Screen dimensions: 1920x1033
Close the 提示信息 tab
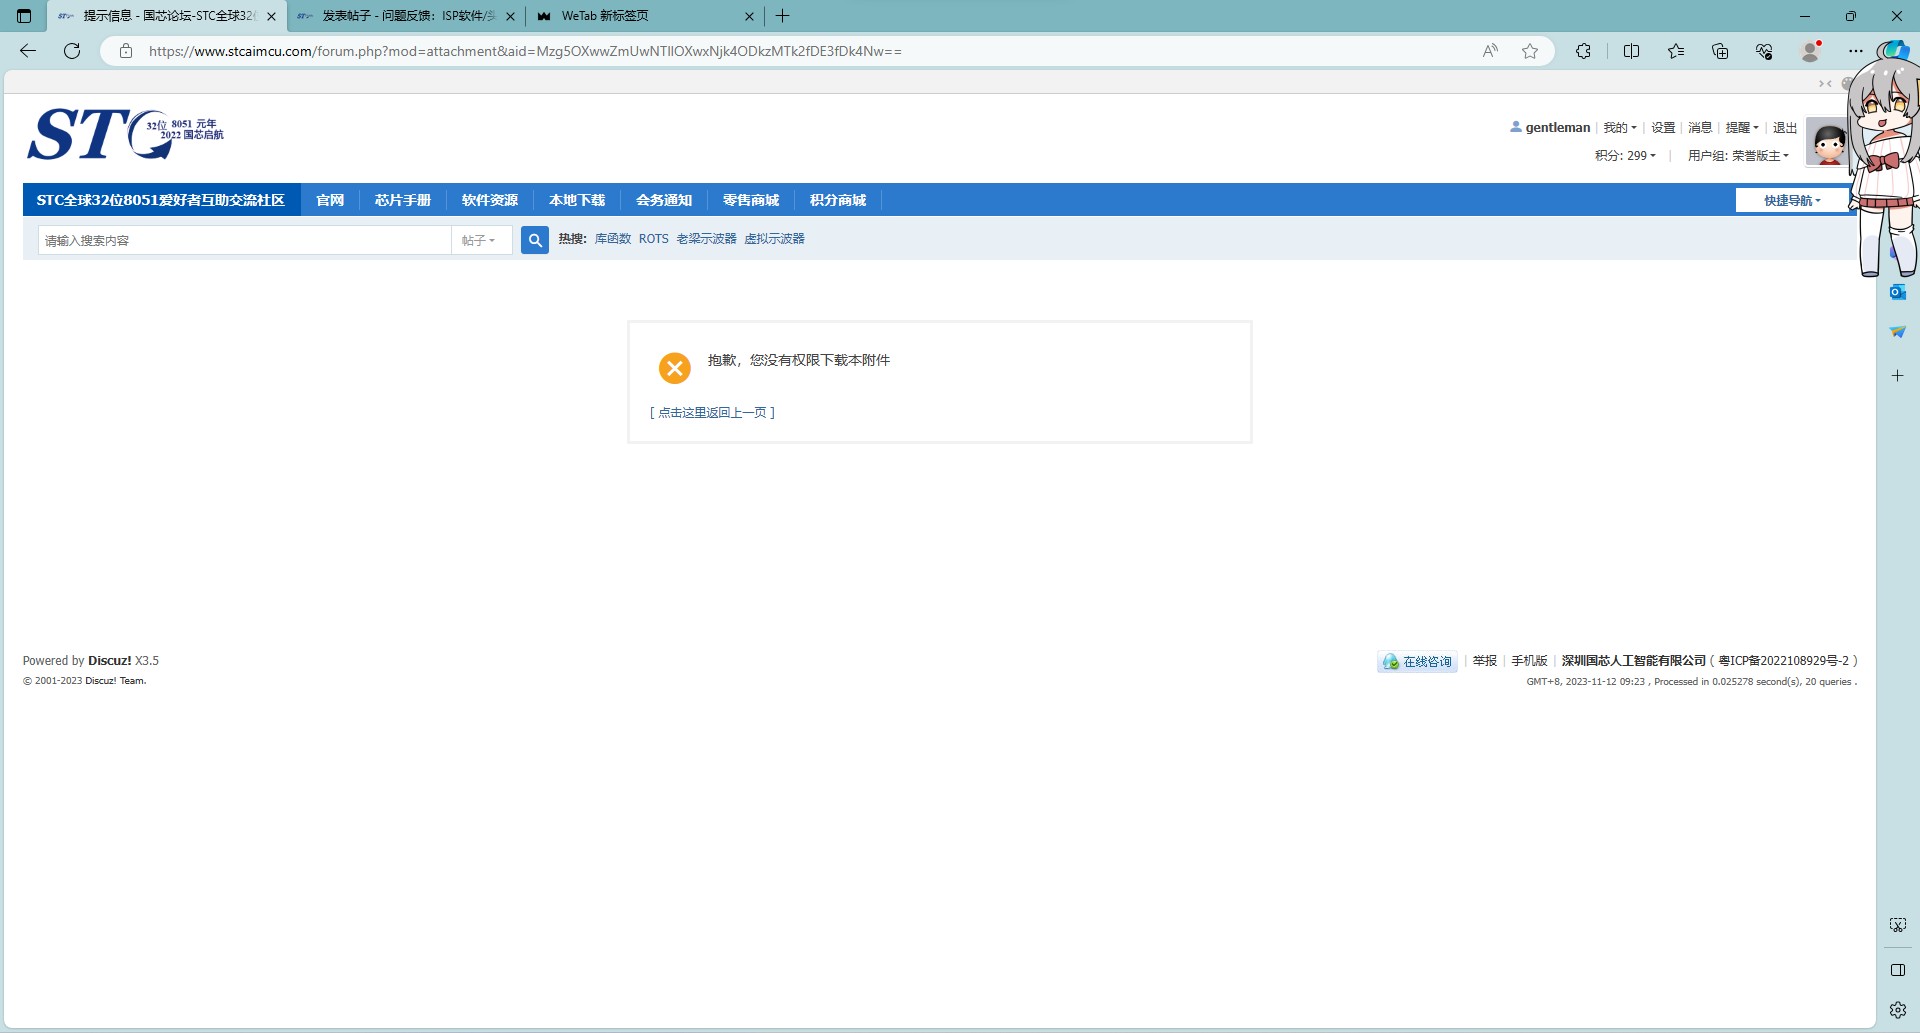(271, 16)
